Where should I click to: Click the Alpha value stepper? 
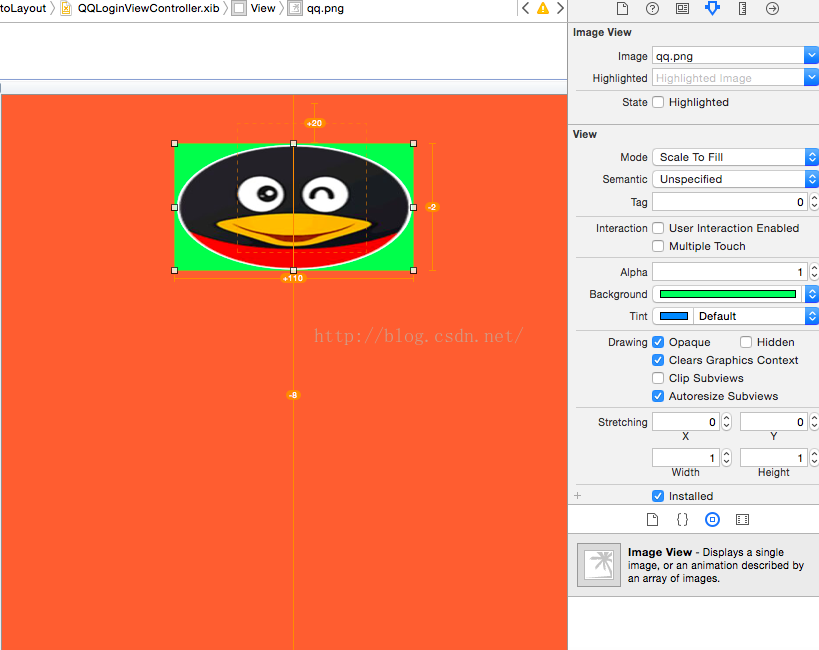point(814,272)
